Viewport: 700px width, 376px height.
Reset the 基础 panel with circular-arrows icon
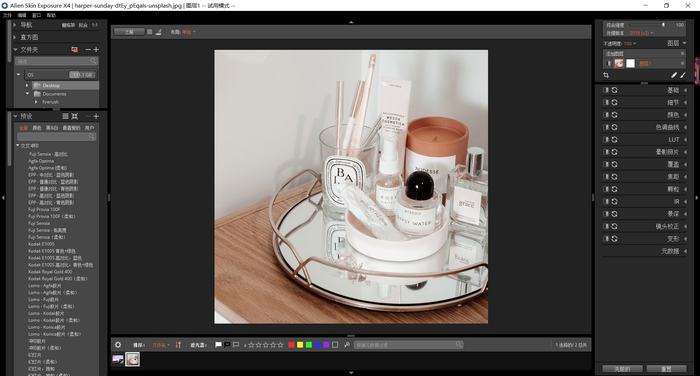click(615, 90)
